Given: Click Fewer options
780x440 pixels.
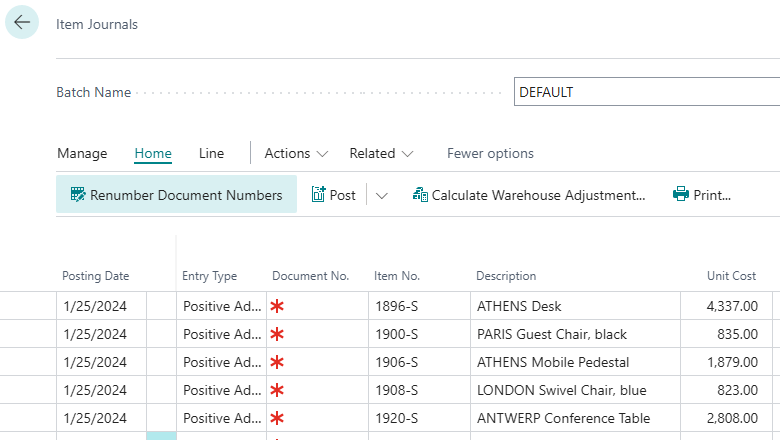Looking at the screenshot, I should pyautogui.click(x=490, y=153).
